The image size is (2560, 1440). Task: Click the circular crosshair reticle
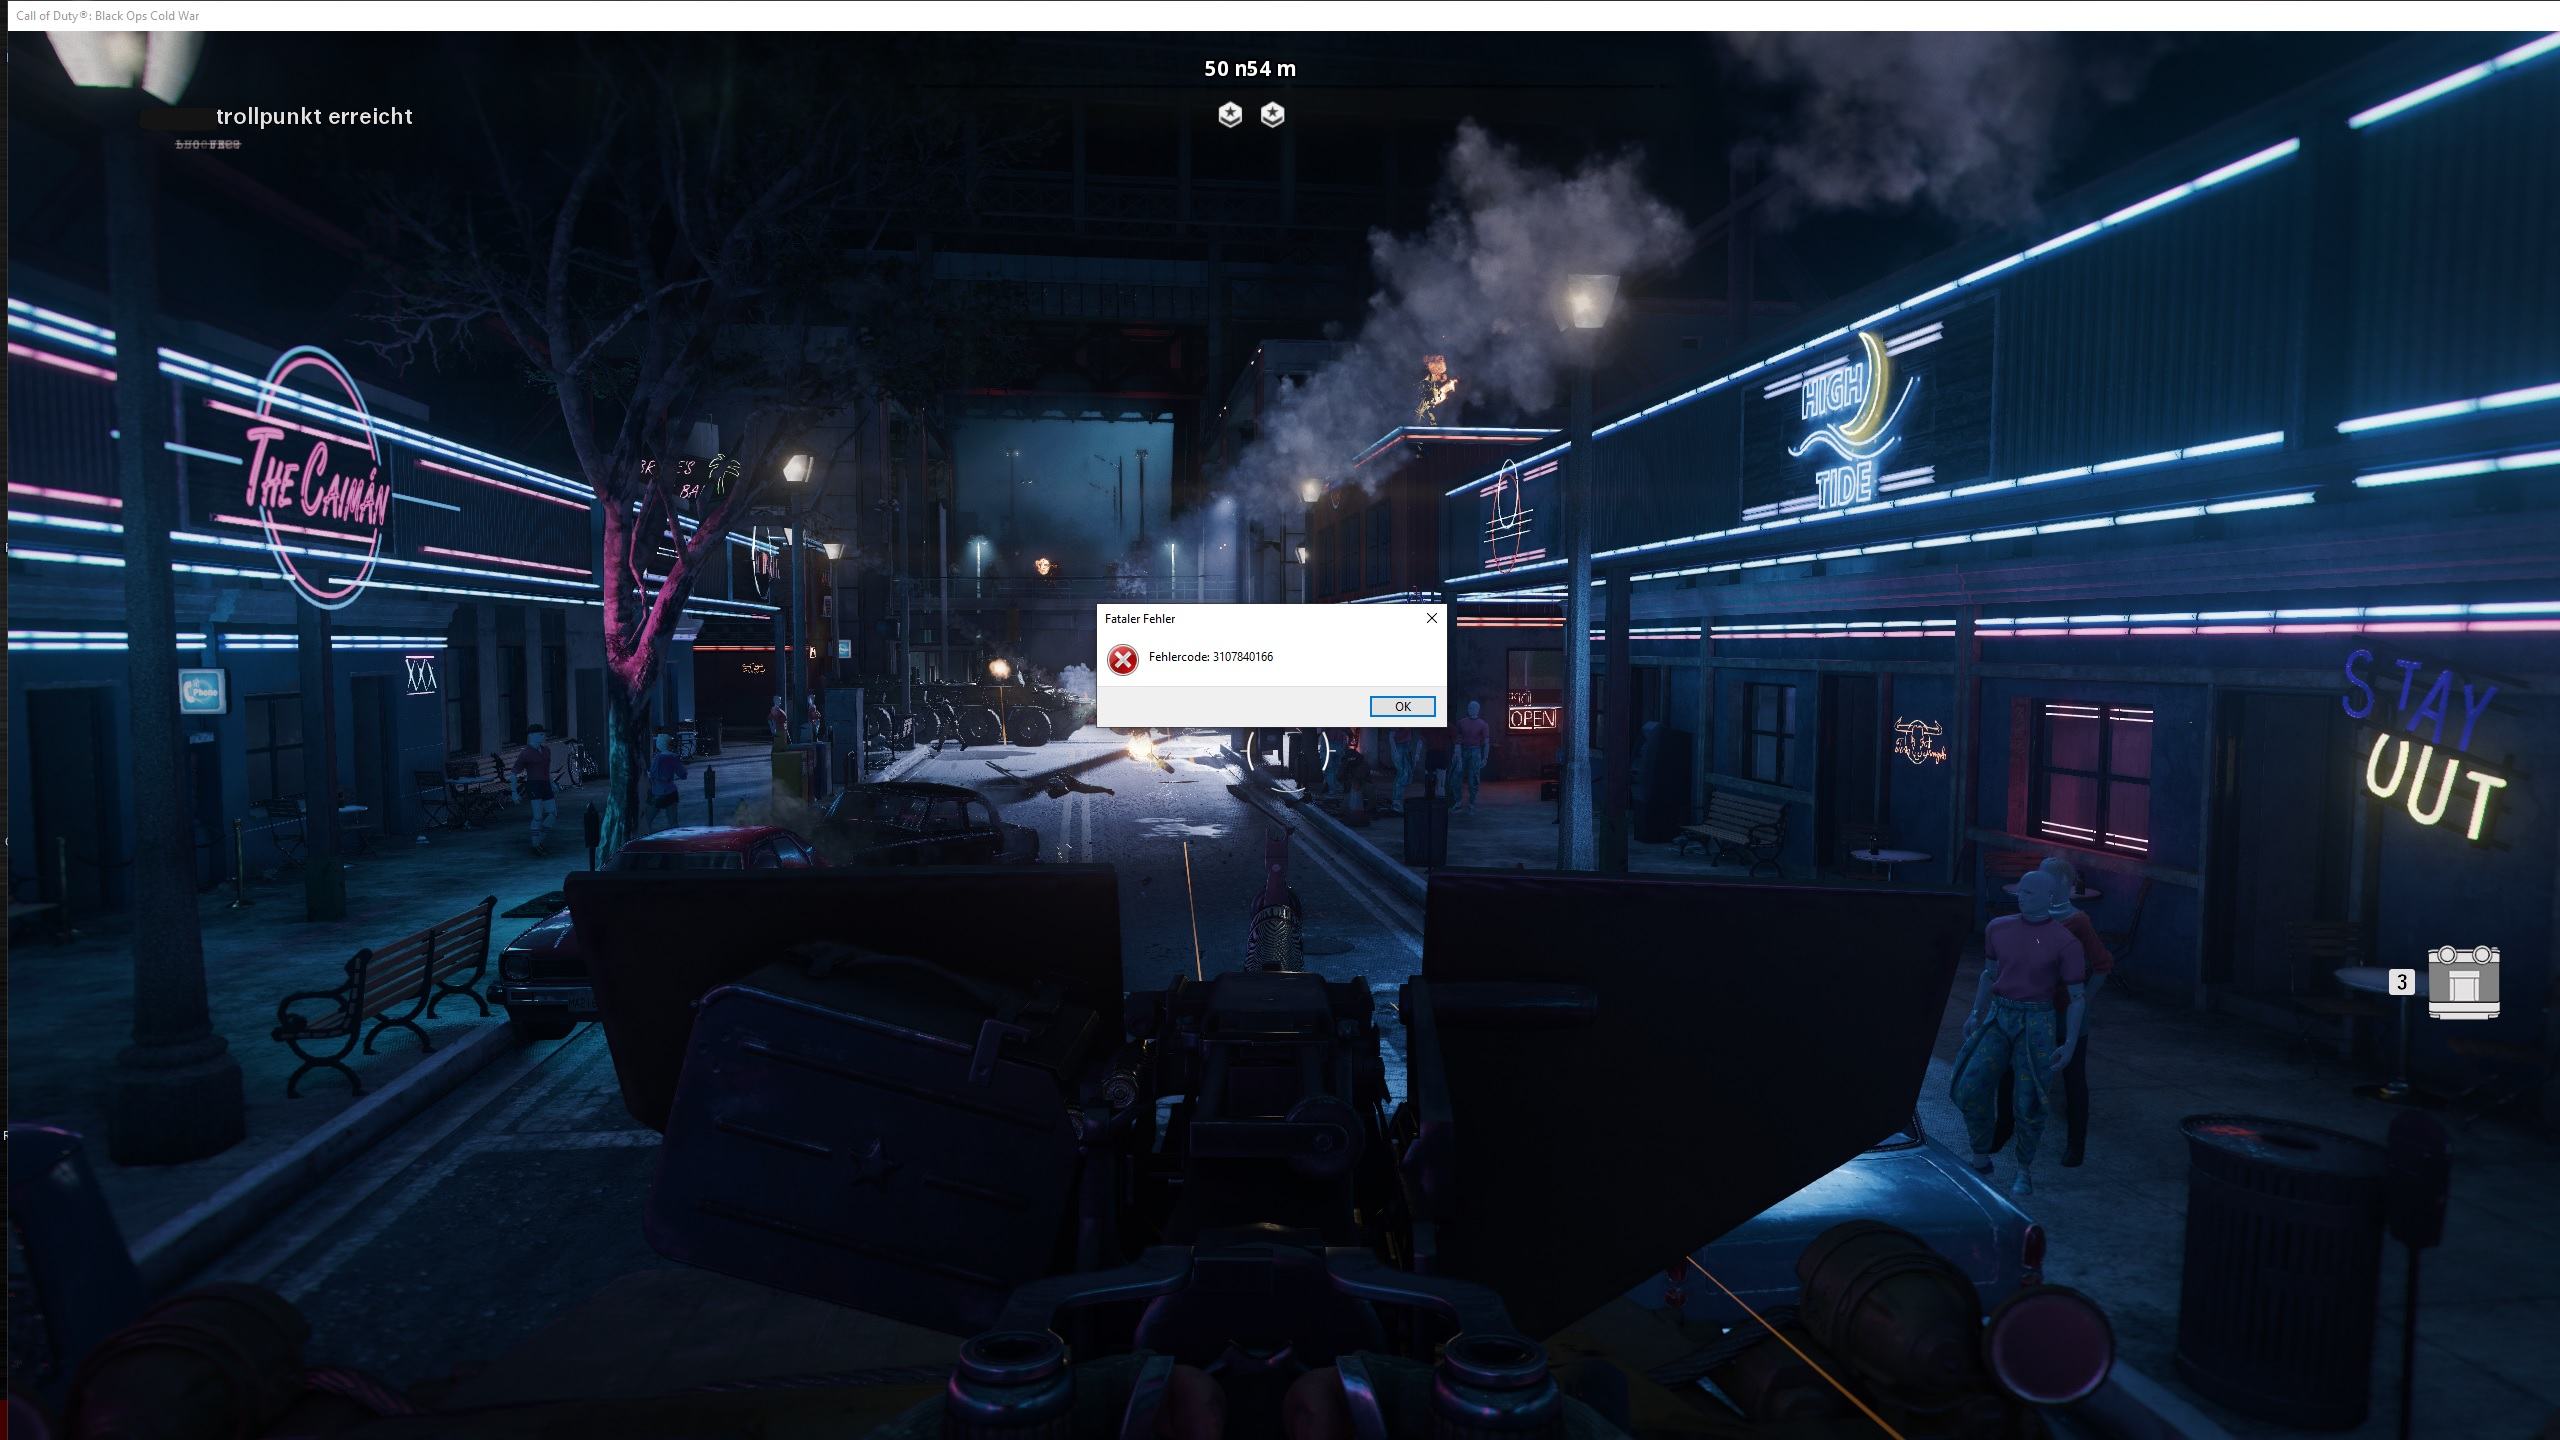1289,751
